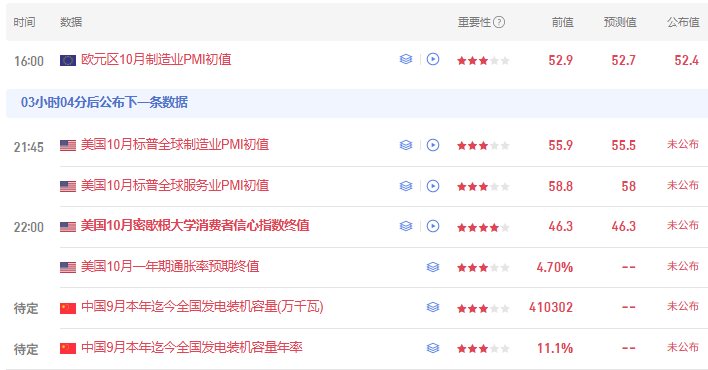
Task: Click forecast value 55.5
Action: (x=624, y=145)
